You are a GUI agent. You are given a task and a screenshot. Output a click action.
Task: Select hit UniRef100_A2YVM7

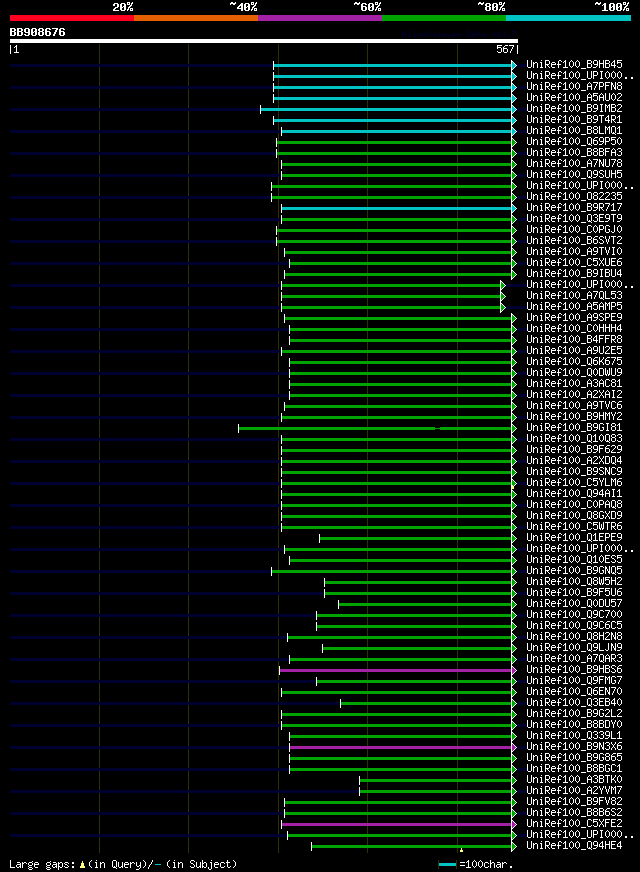(x=574, y=791)
